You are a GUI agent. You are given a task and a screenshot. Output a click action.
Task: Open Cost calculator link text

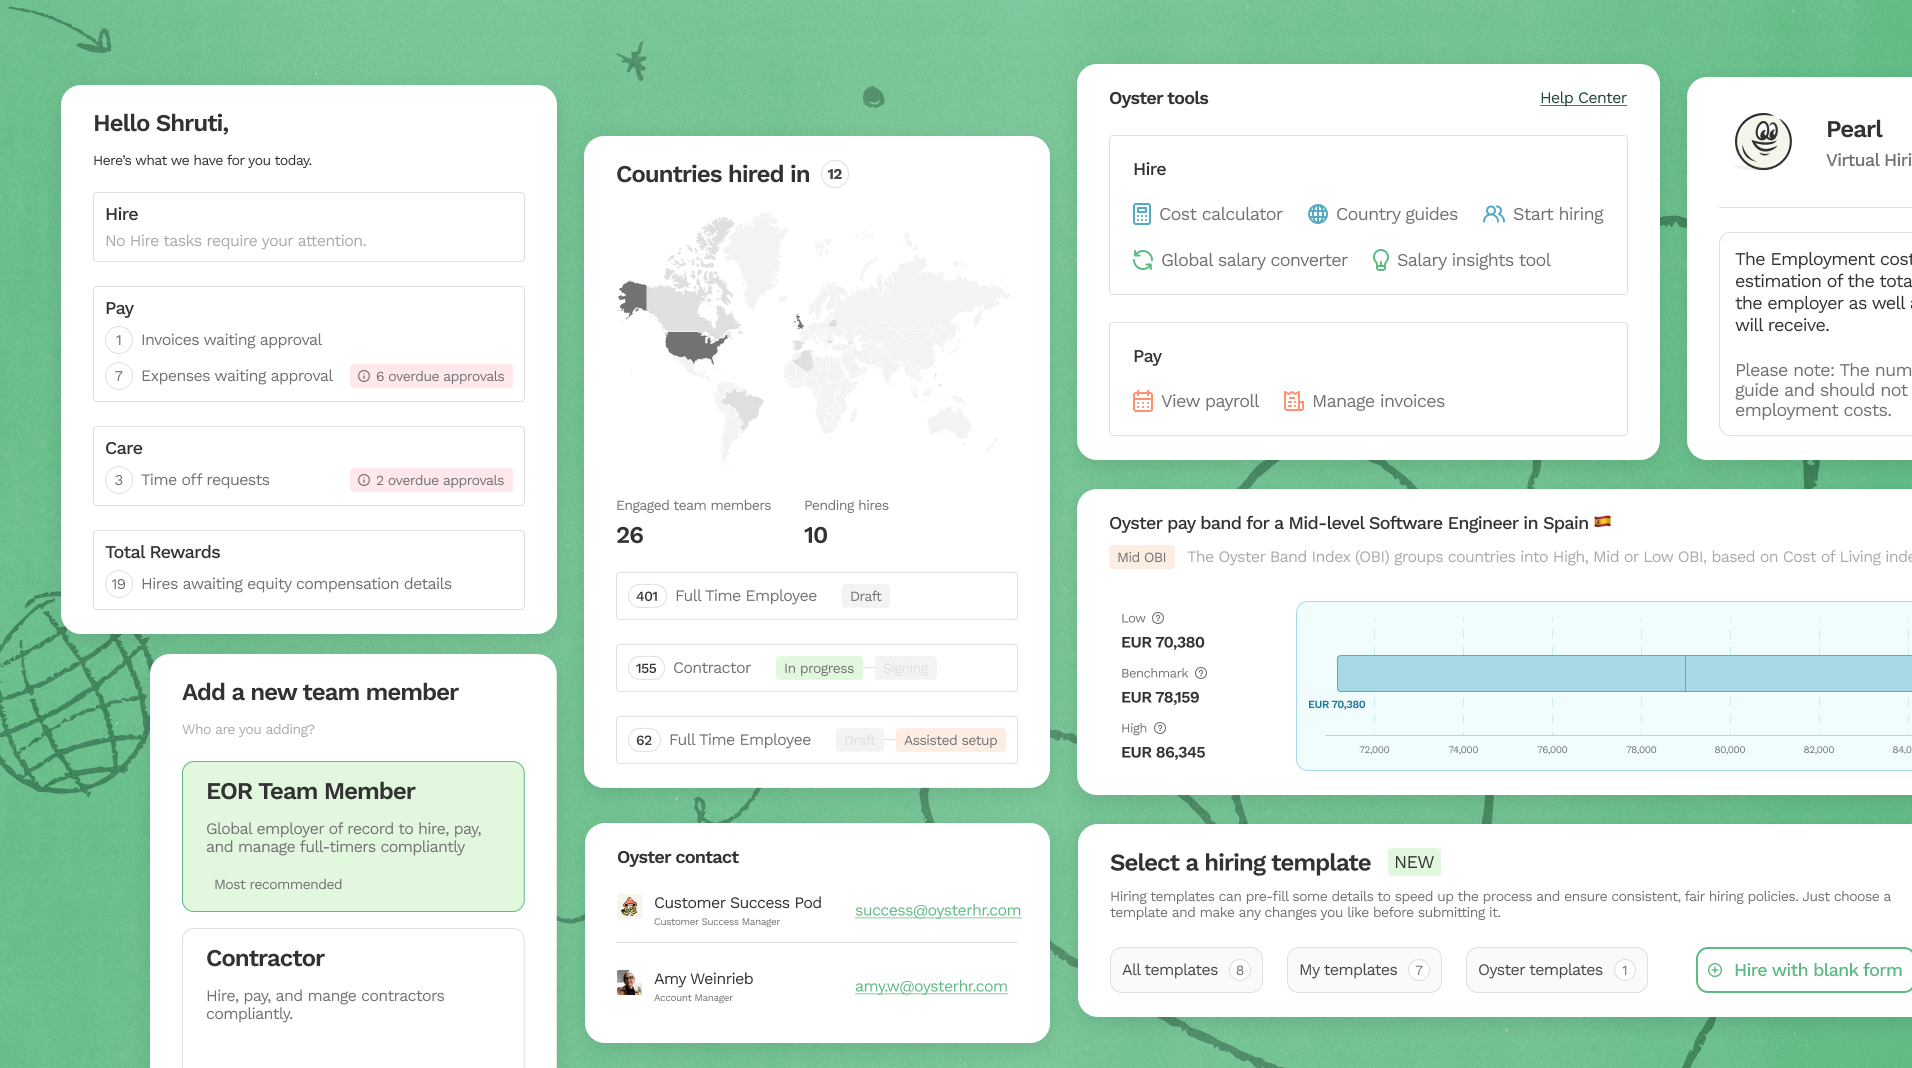coord(1220,214)
